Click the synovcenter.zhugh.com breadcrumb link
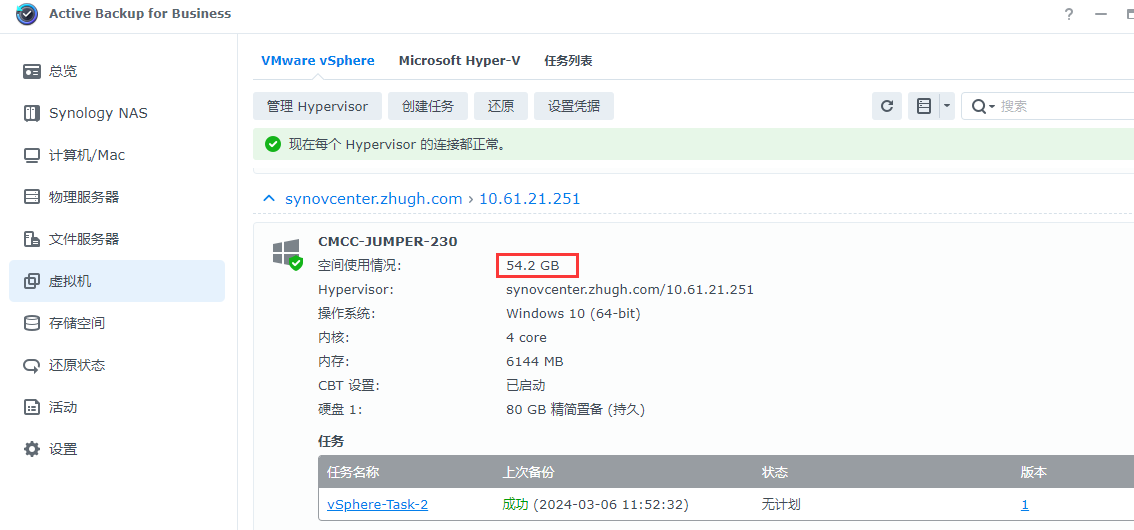1134x530 pixels. click(x=374, y=198)
